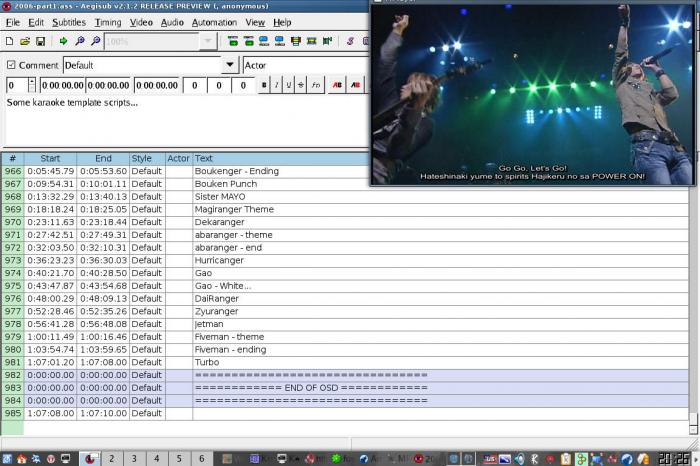This screenshot has width=700, height=466.
Task: Click the Actor input field
Action: (x=305, y=65)
